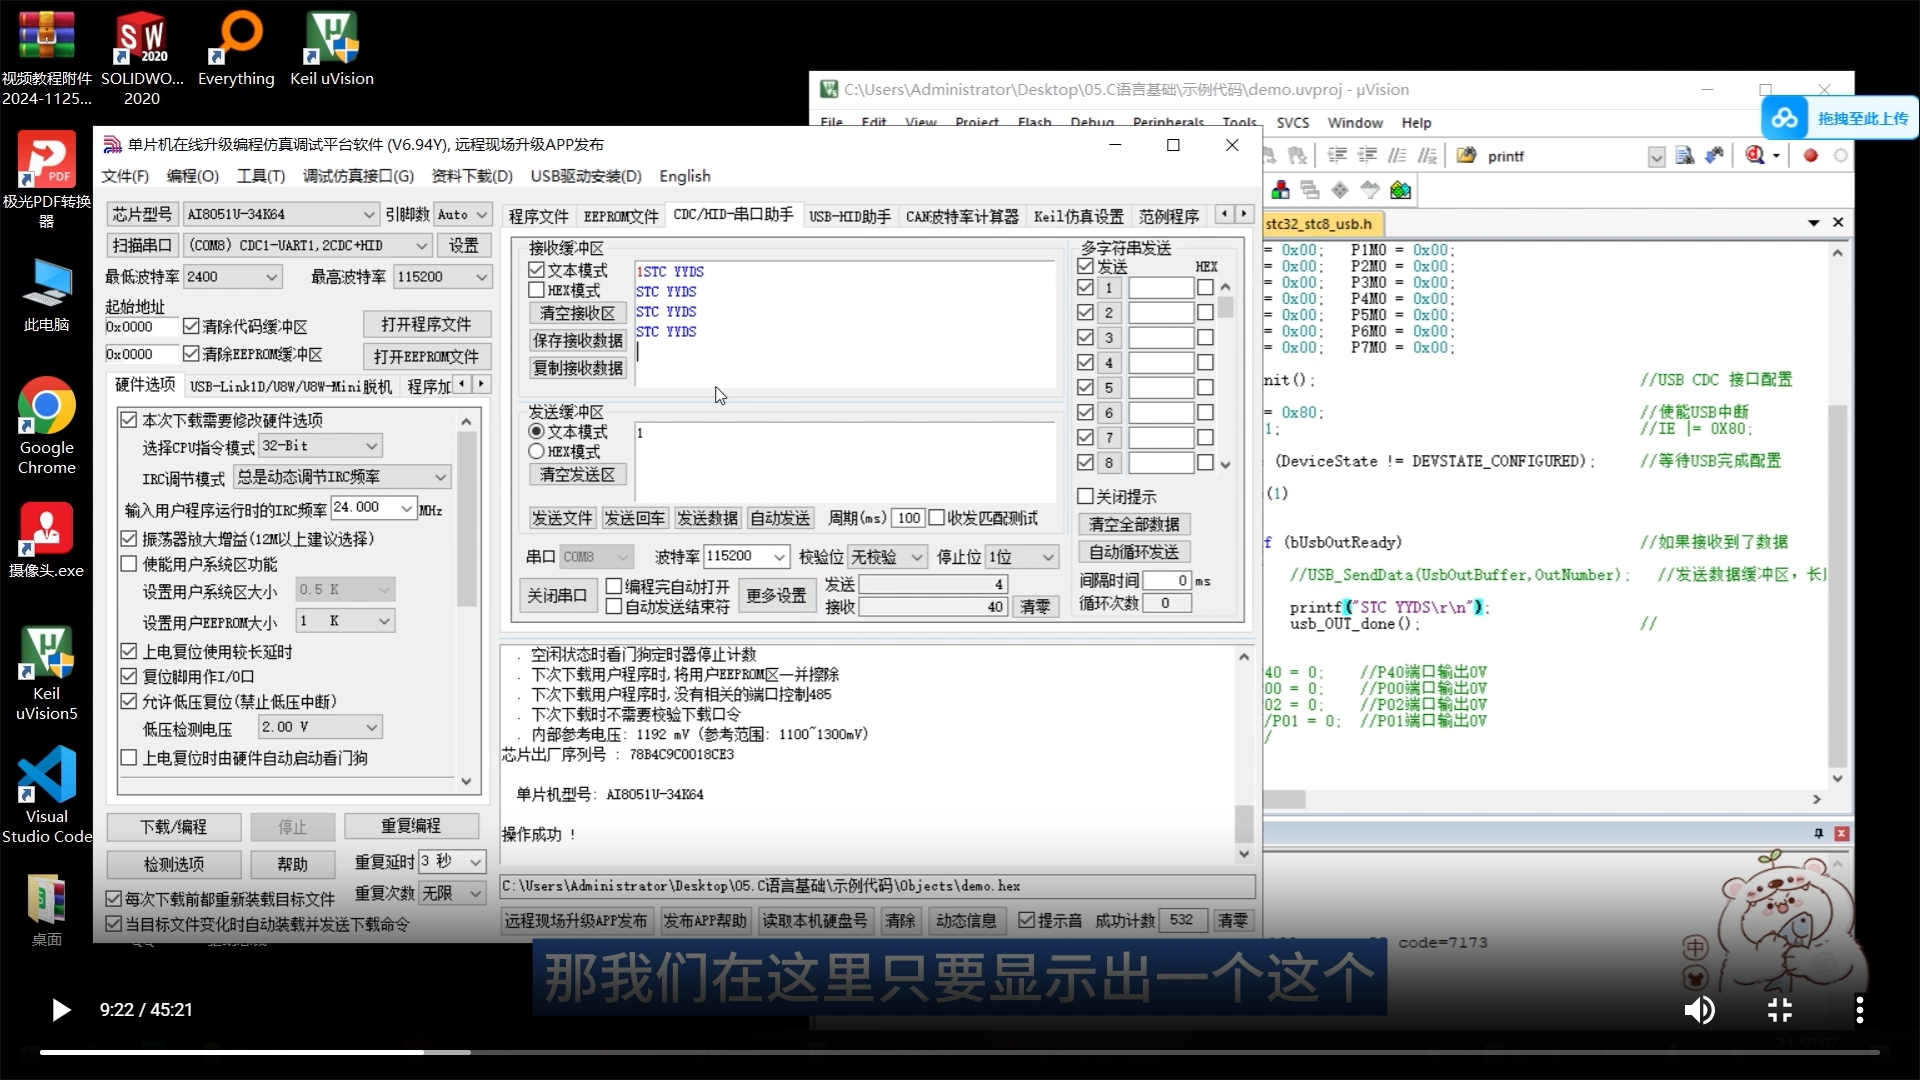Click the Select Software Packs icon
This screenshot has height=1080, width=1920.
click(1370, 190)
